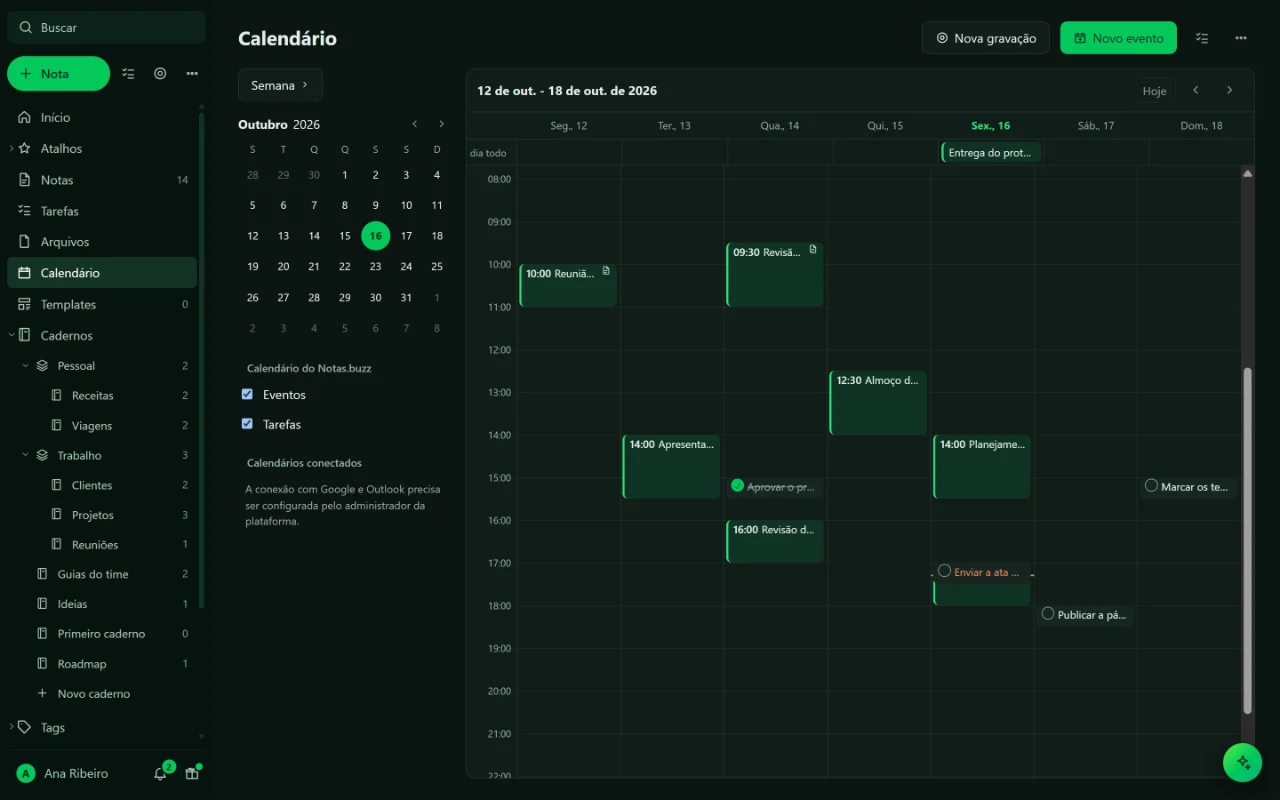Mark 'Publicar a pá...' task complete

pyautogui.click(x=1048, y=614)
